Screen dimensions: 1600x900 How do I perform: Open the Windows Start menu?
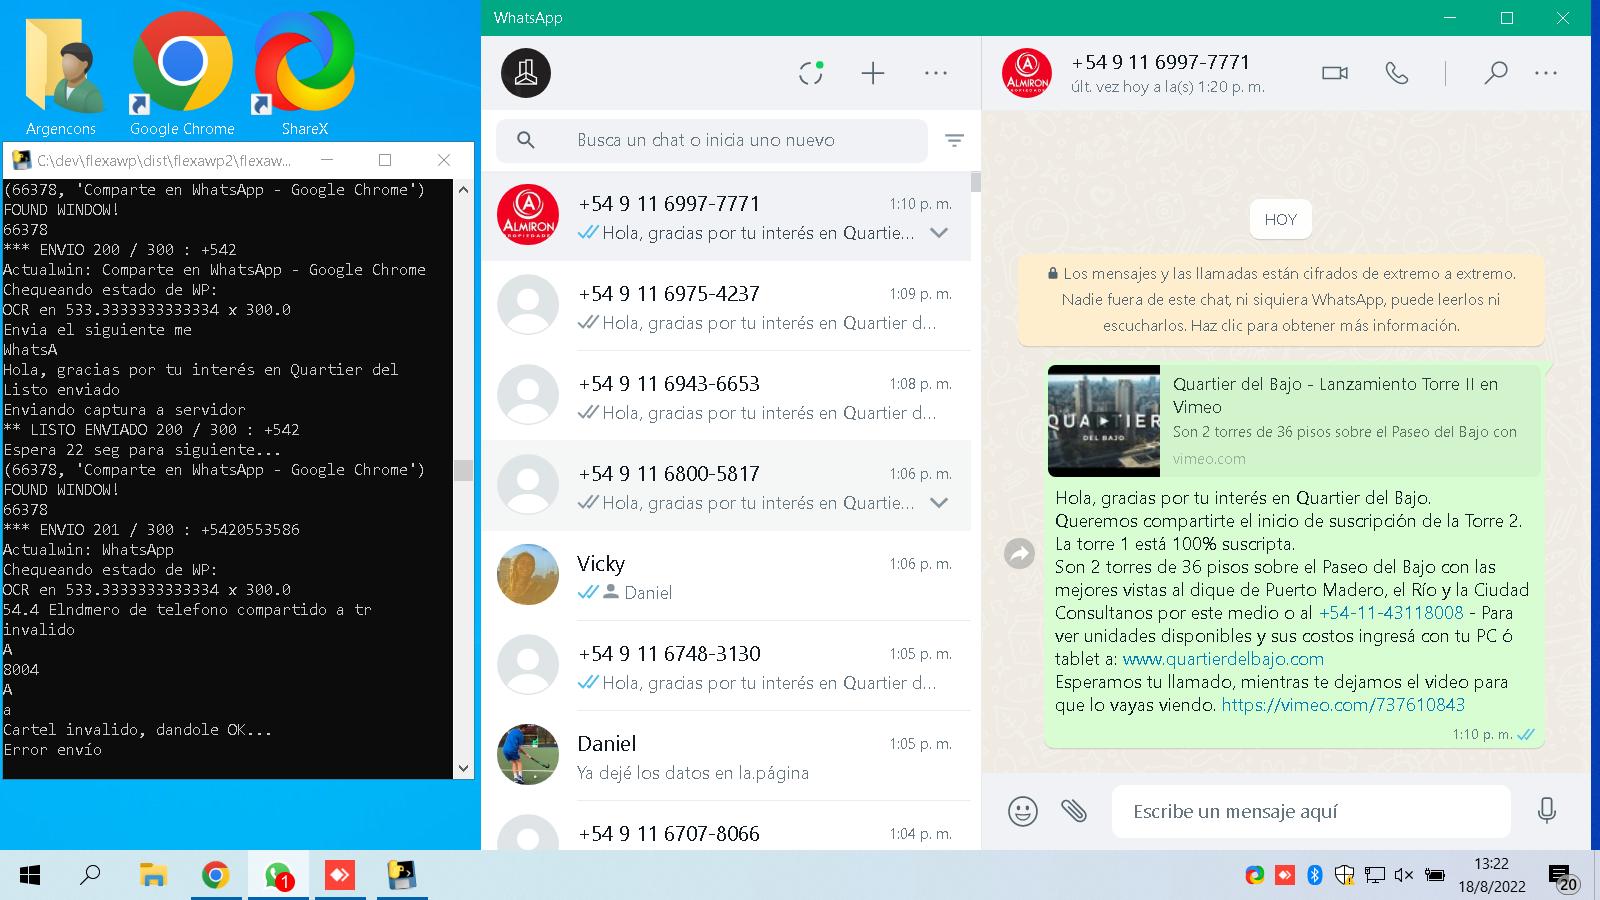tap(30, 876)
